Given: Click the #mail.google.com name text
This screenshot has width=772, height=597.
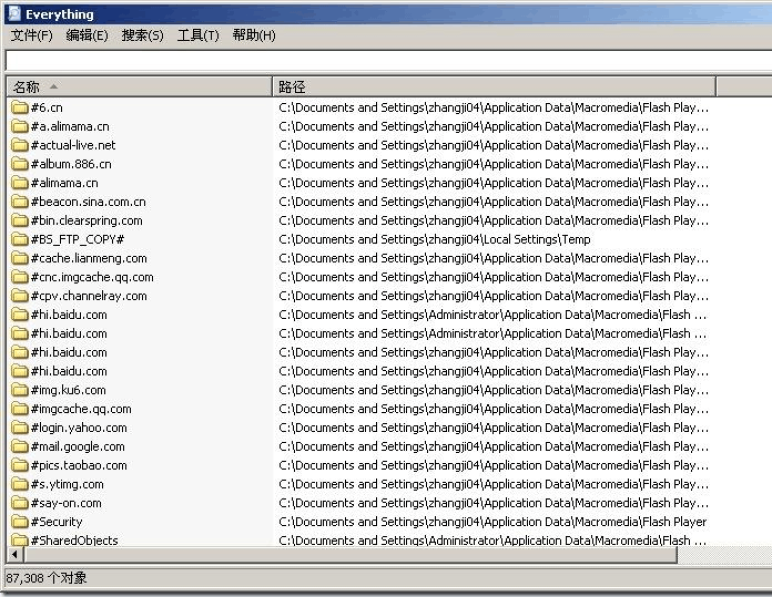Looking at the screenshot, I should pos(78,446).
